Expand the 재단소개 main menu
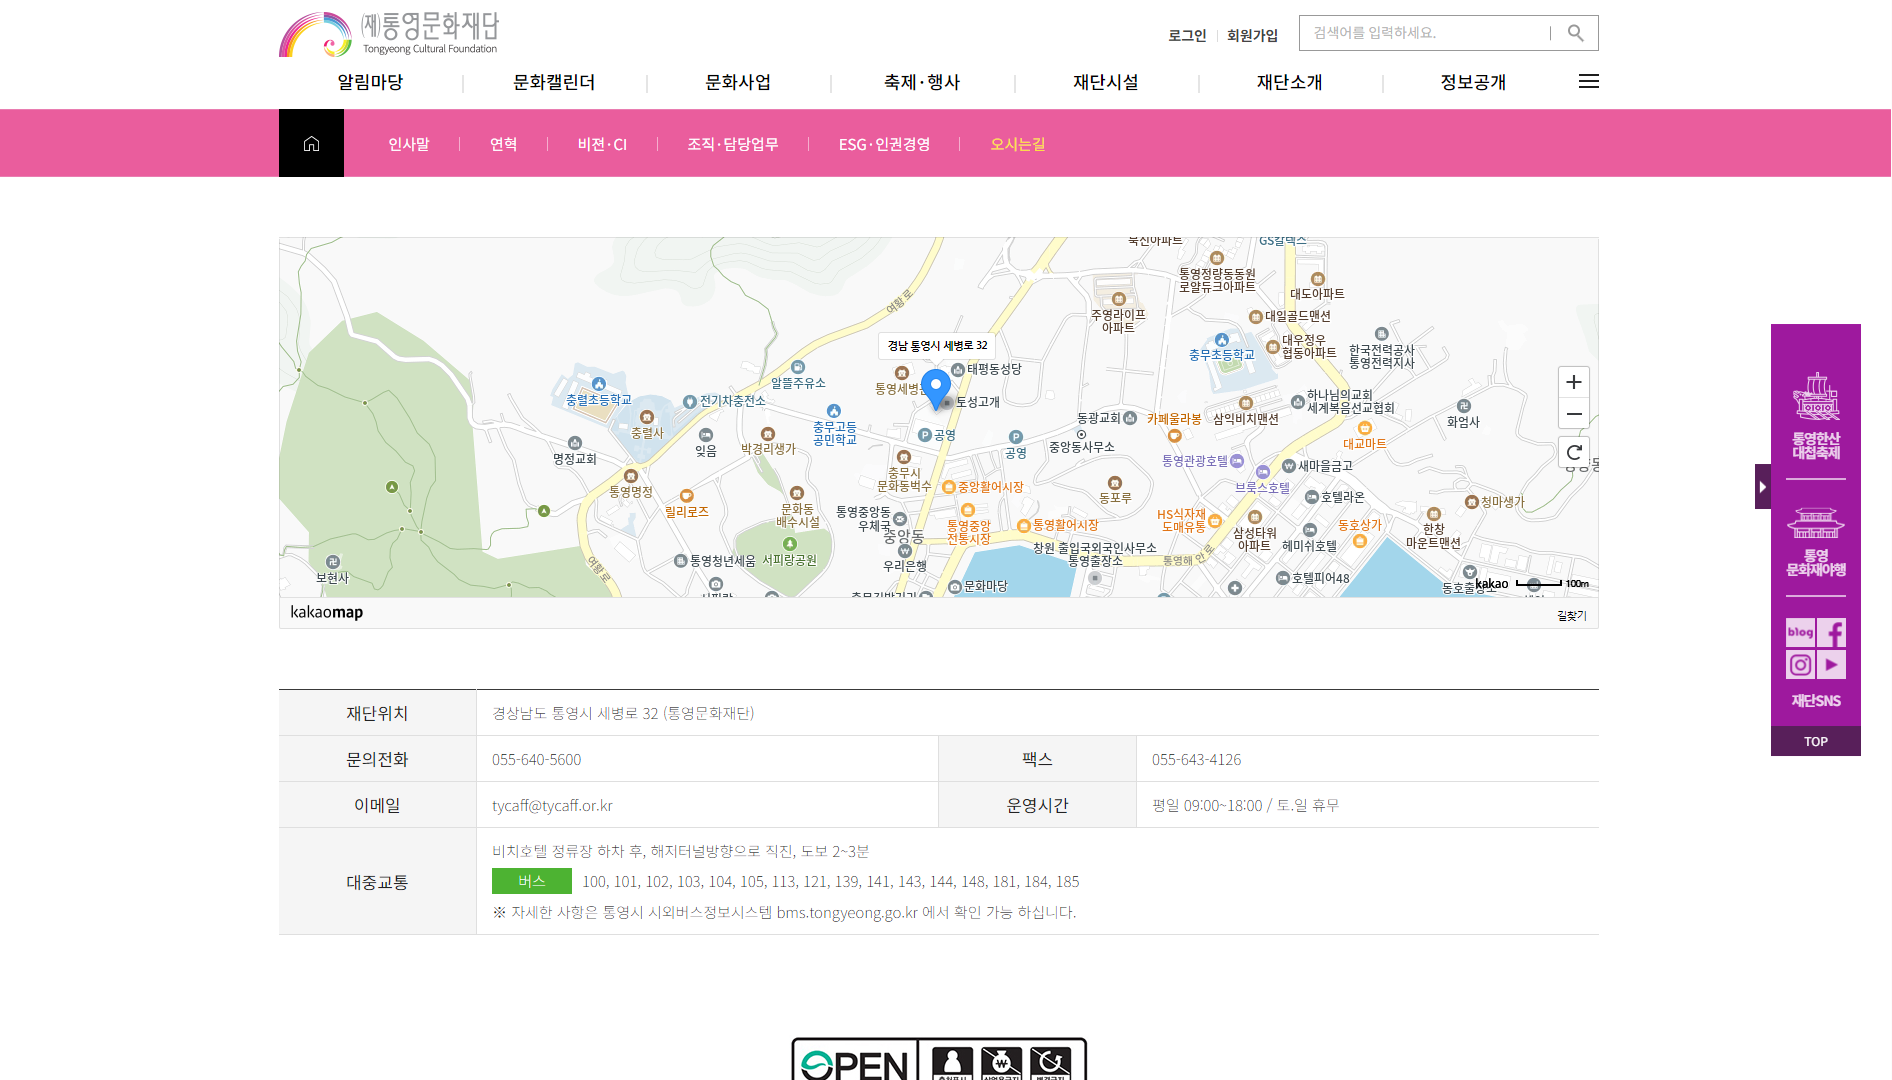 tap(1289, 82)
